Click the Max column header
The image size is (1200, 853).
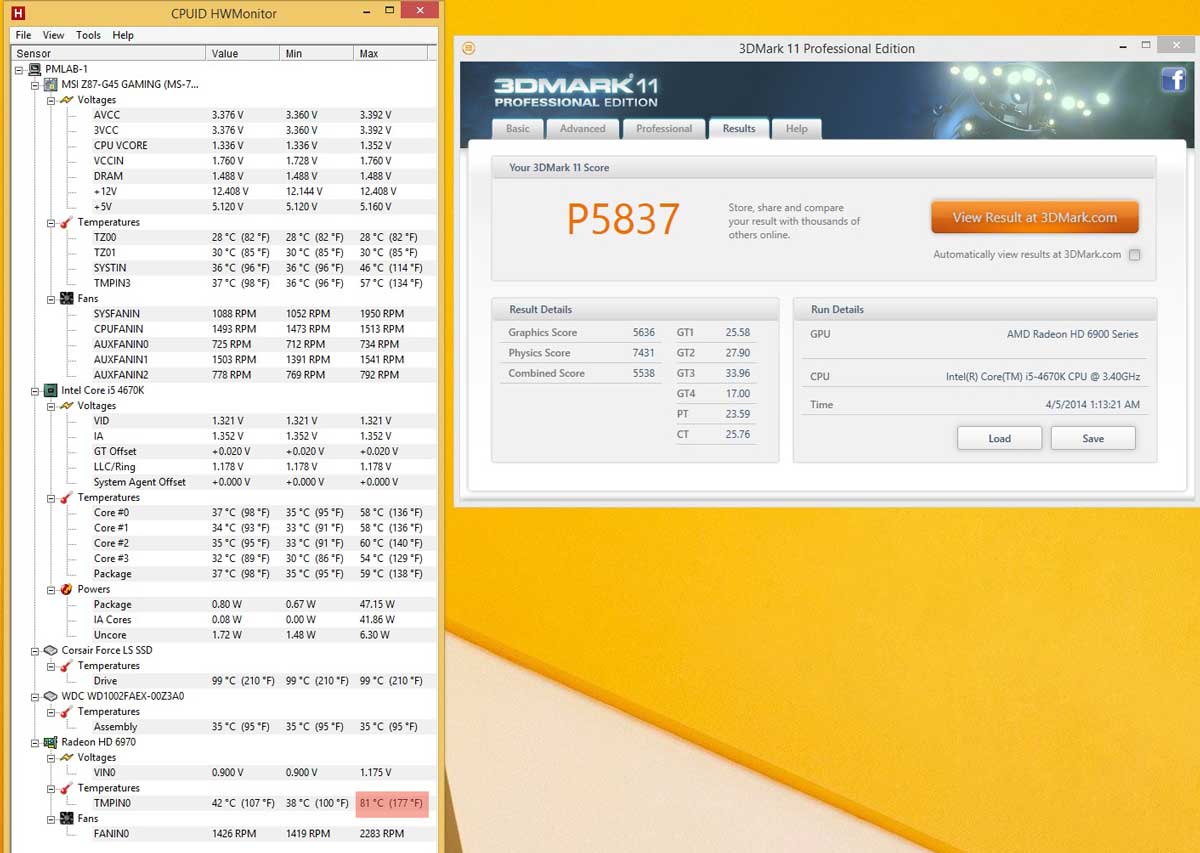(x=395, y=53)
